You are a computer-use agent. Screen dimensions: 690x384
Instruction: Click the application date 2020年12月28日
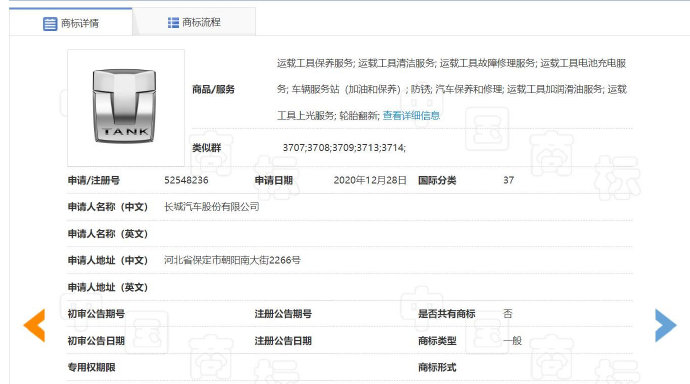click(370, 180)
